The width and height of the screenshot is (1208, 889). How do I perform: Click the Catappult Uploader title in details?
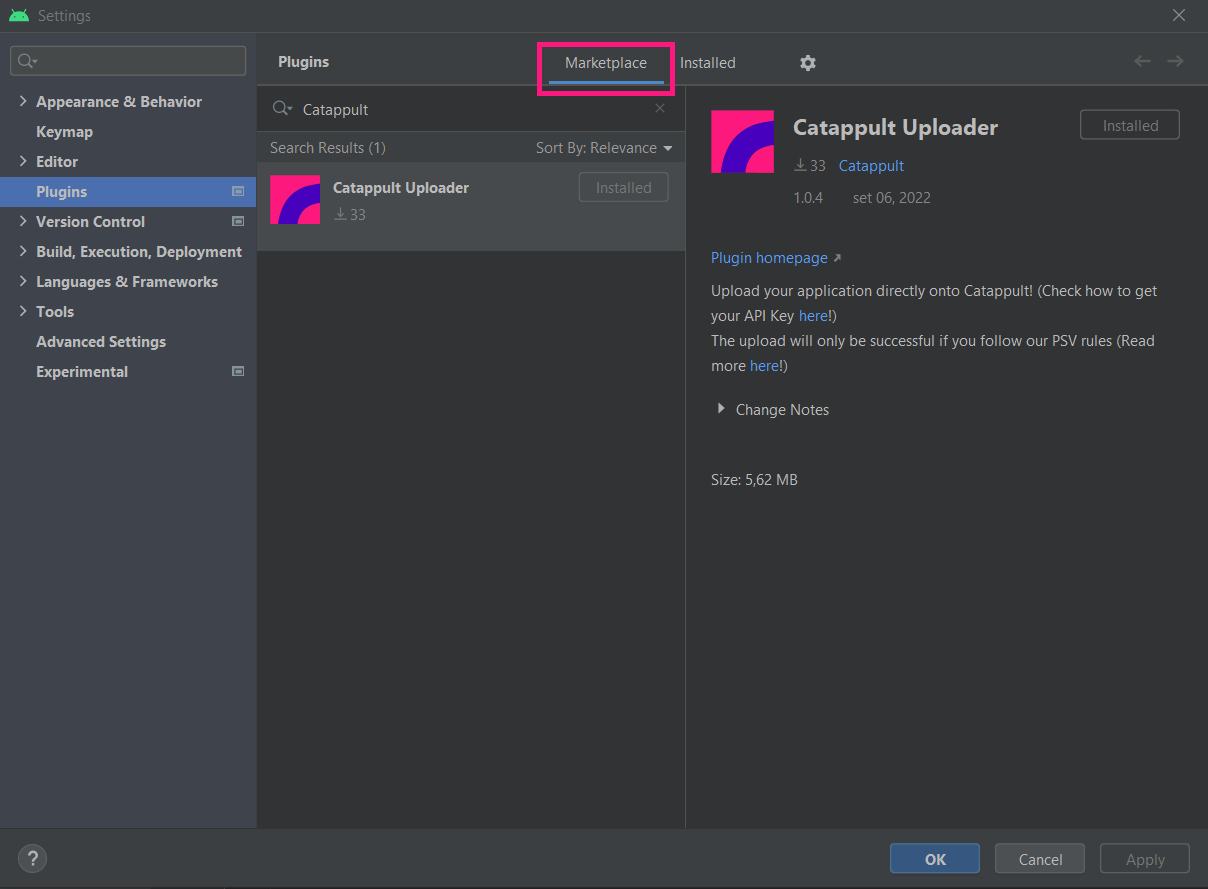coord(895,128)
